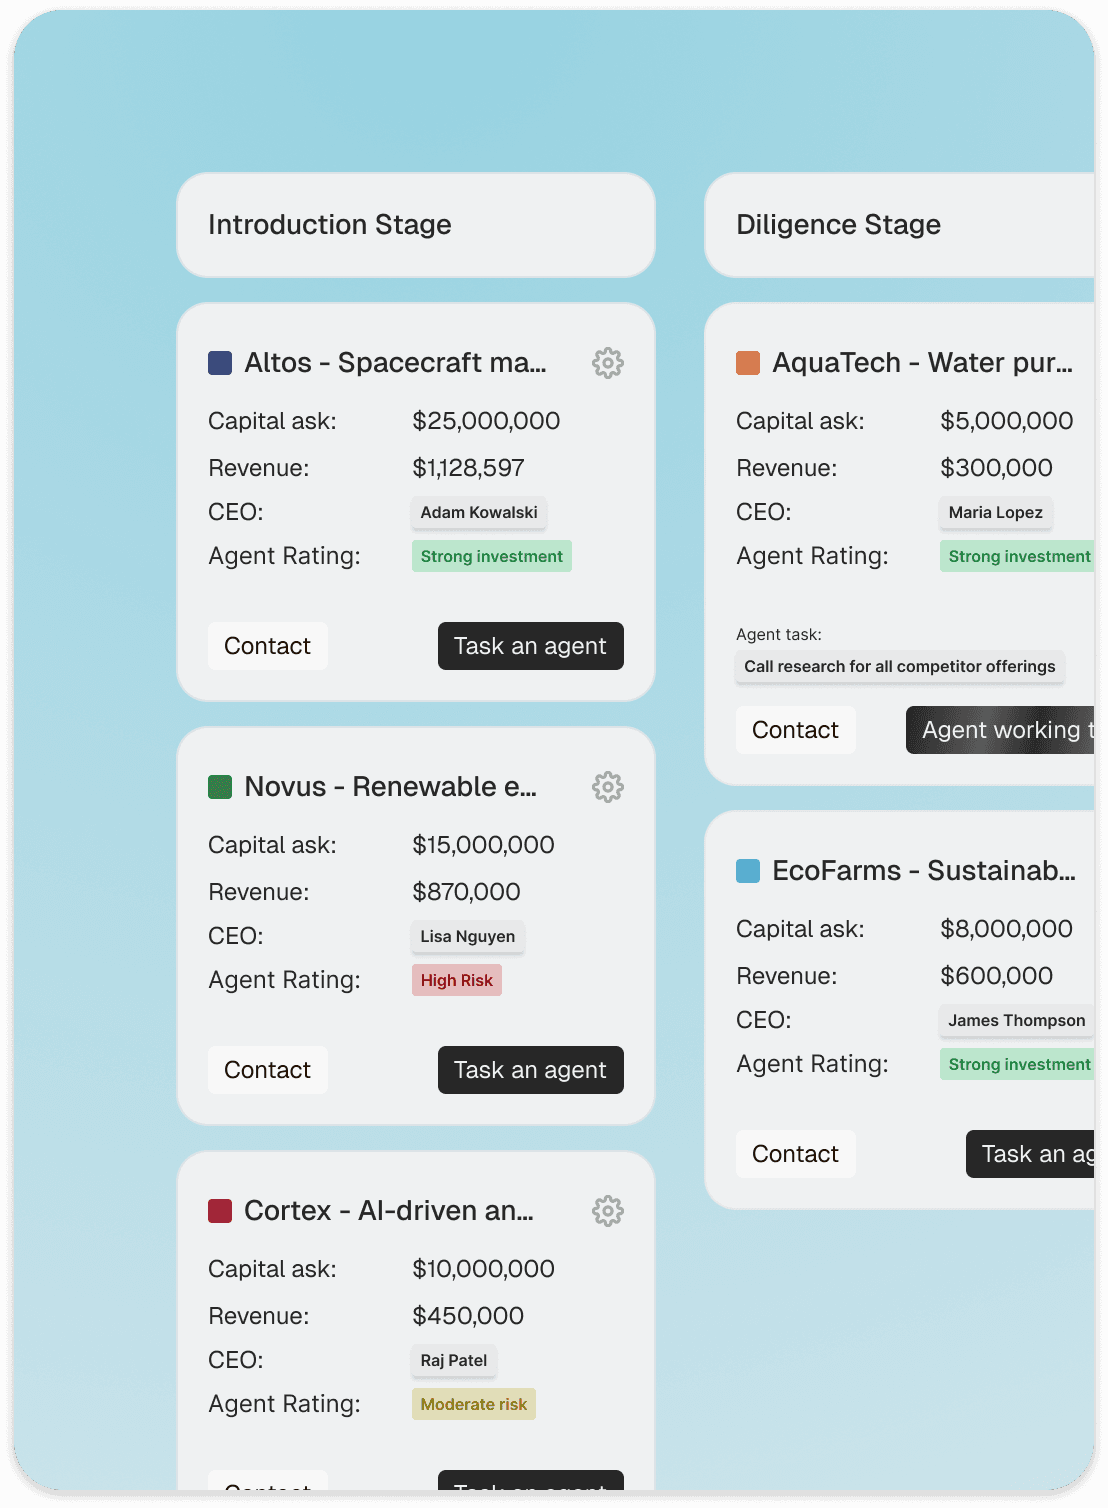Screen dimensions: 1108x1508
Task: Click High Risk rating badge
Action: click(x=456, y=981)
